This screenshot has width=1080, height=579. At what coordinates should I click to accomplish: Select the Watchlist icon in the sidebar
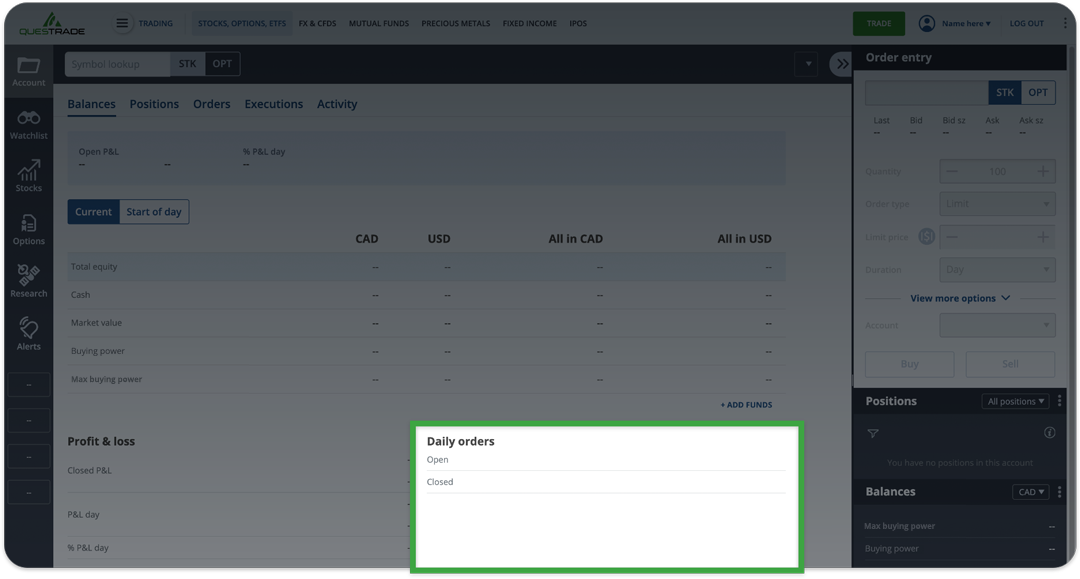click(28, 124)
